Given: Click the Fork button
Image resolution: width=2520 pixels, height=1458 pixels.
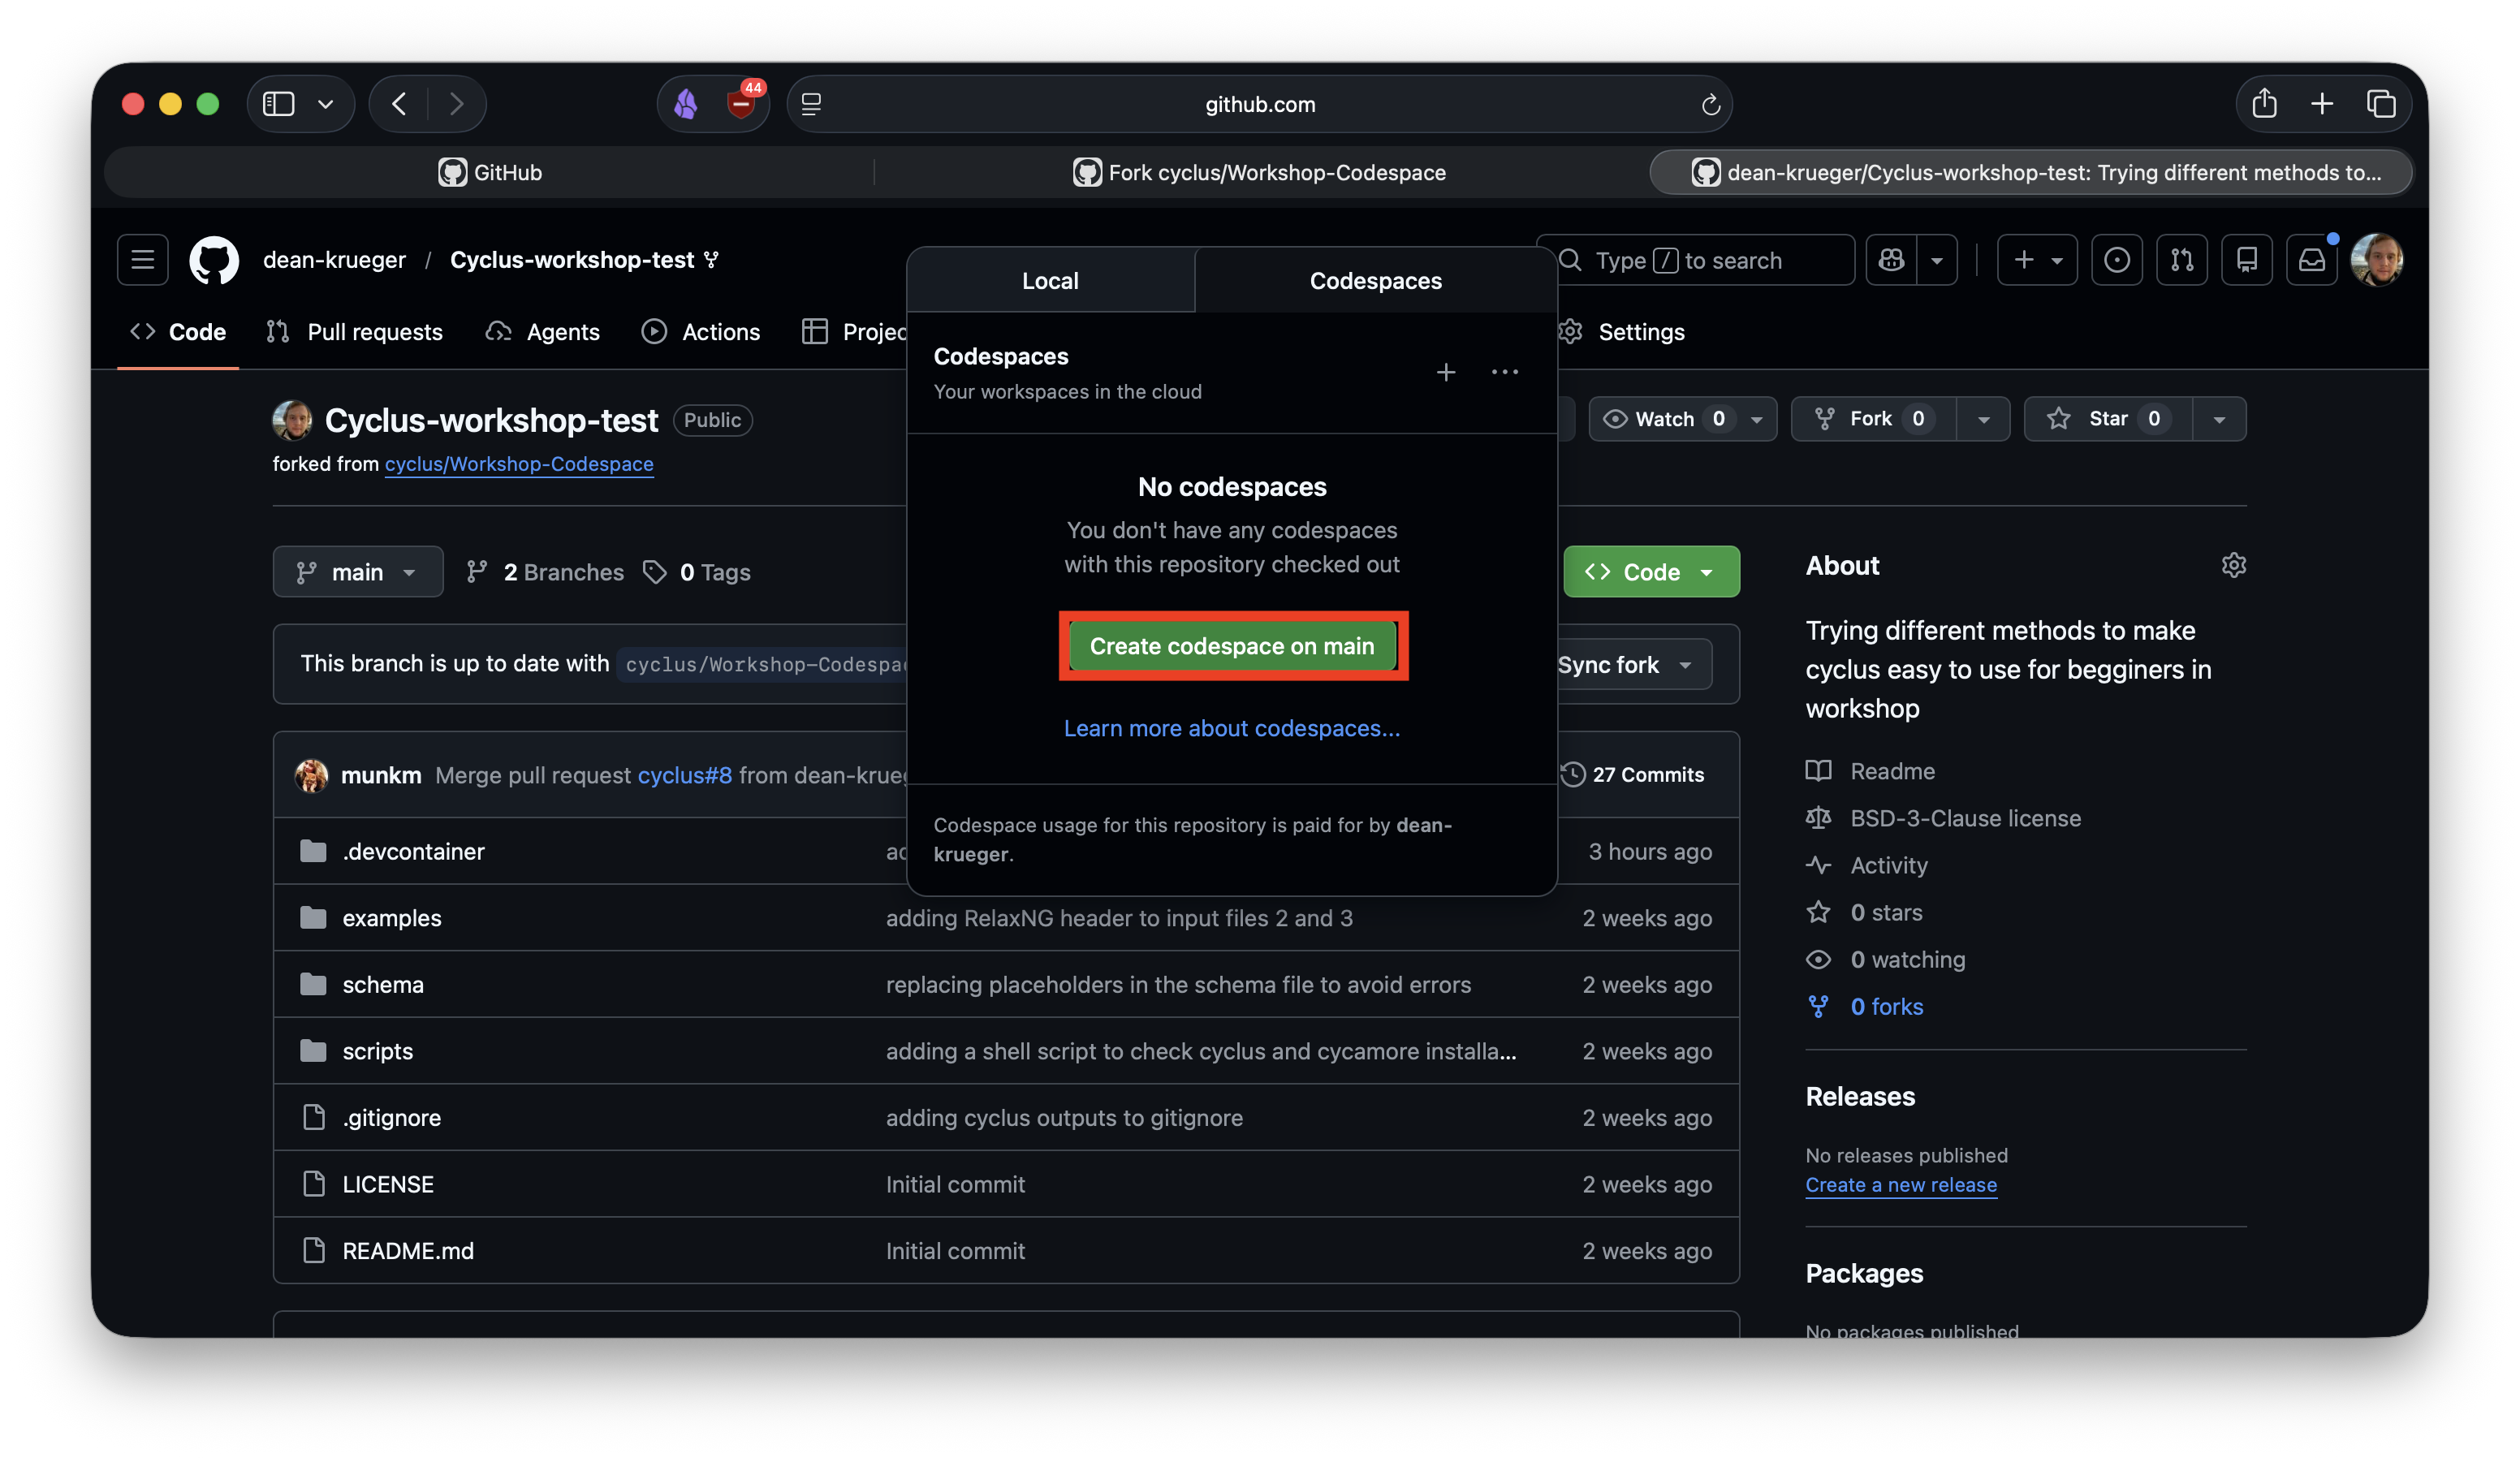Looking at the screenshot, I should 1872,419.
